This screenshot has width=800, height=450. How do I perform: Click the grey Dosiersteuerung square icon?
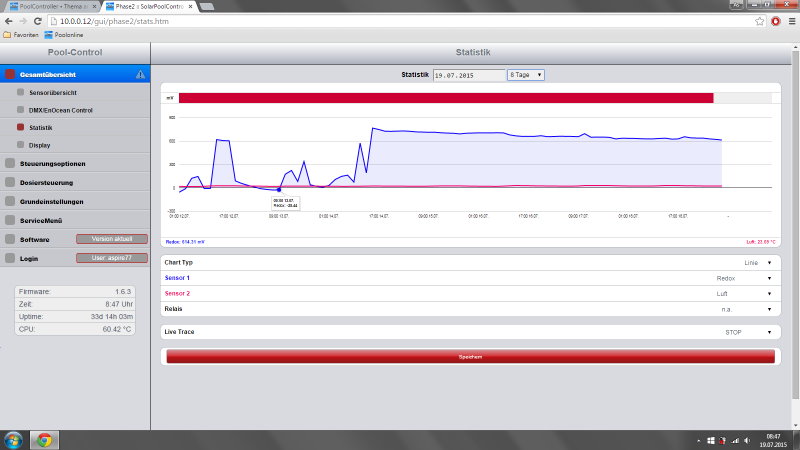point(10,182)
